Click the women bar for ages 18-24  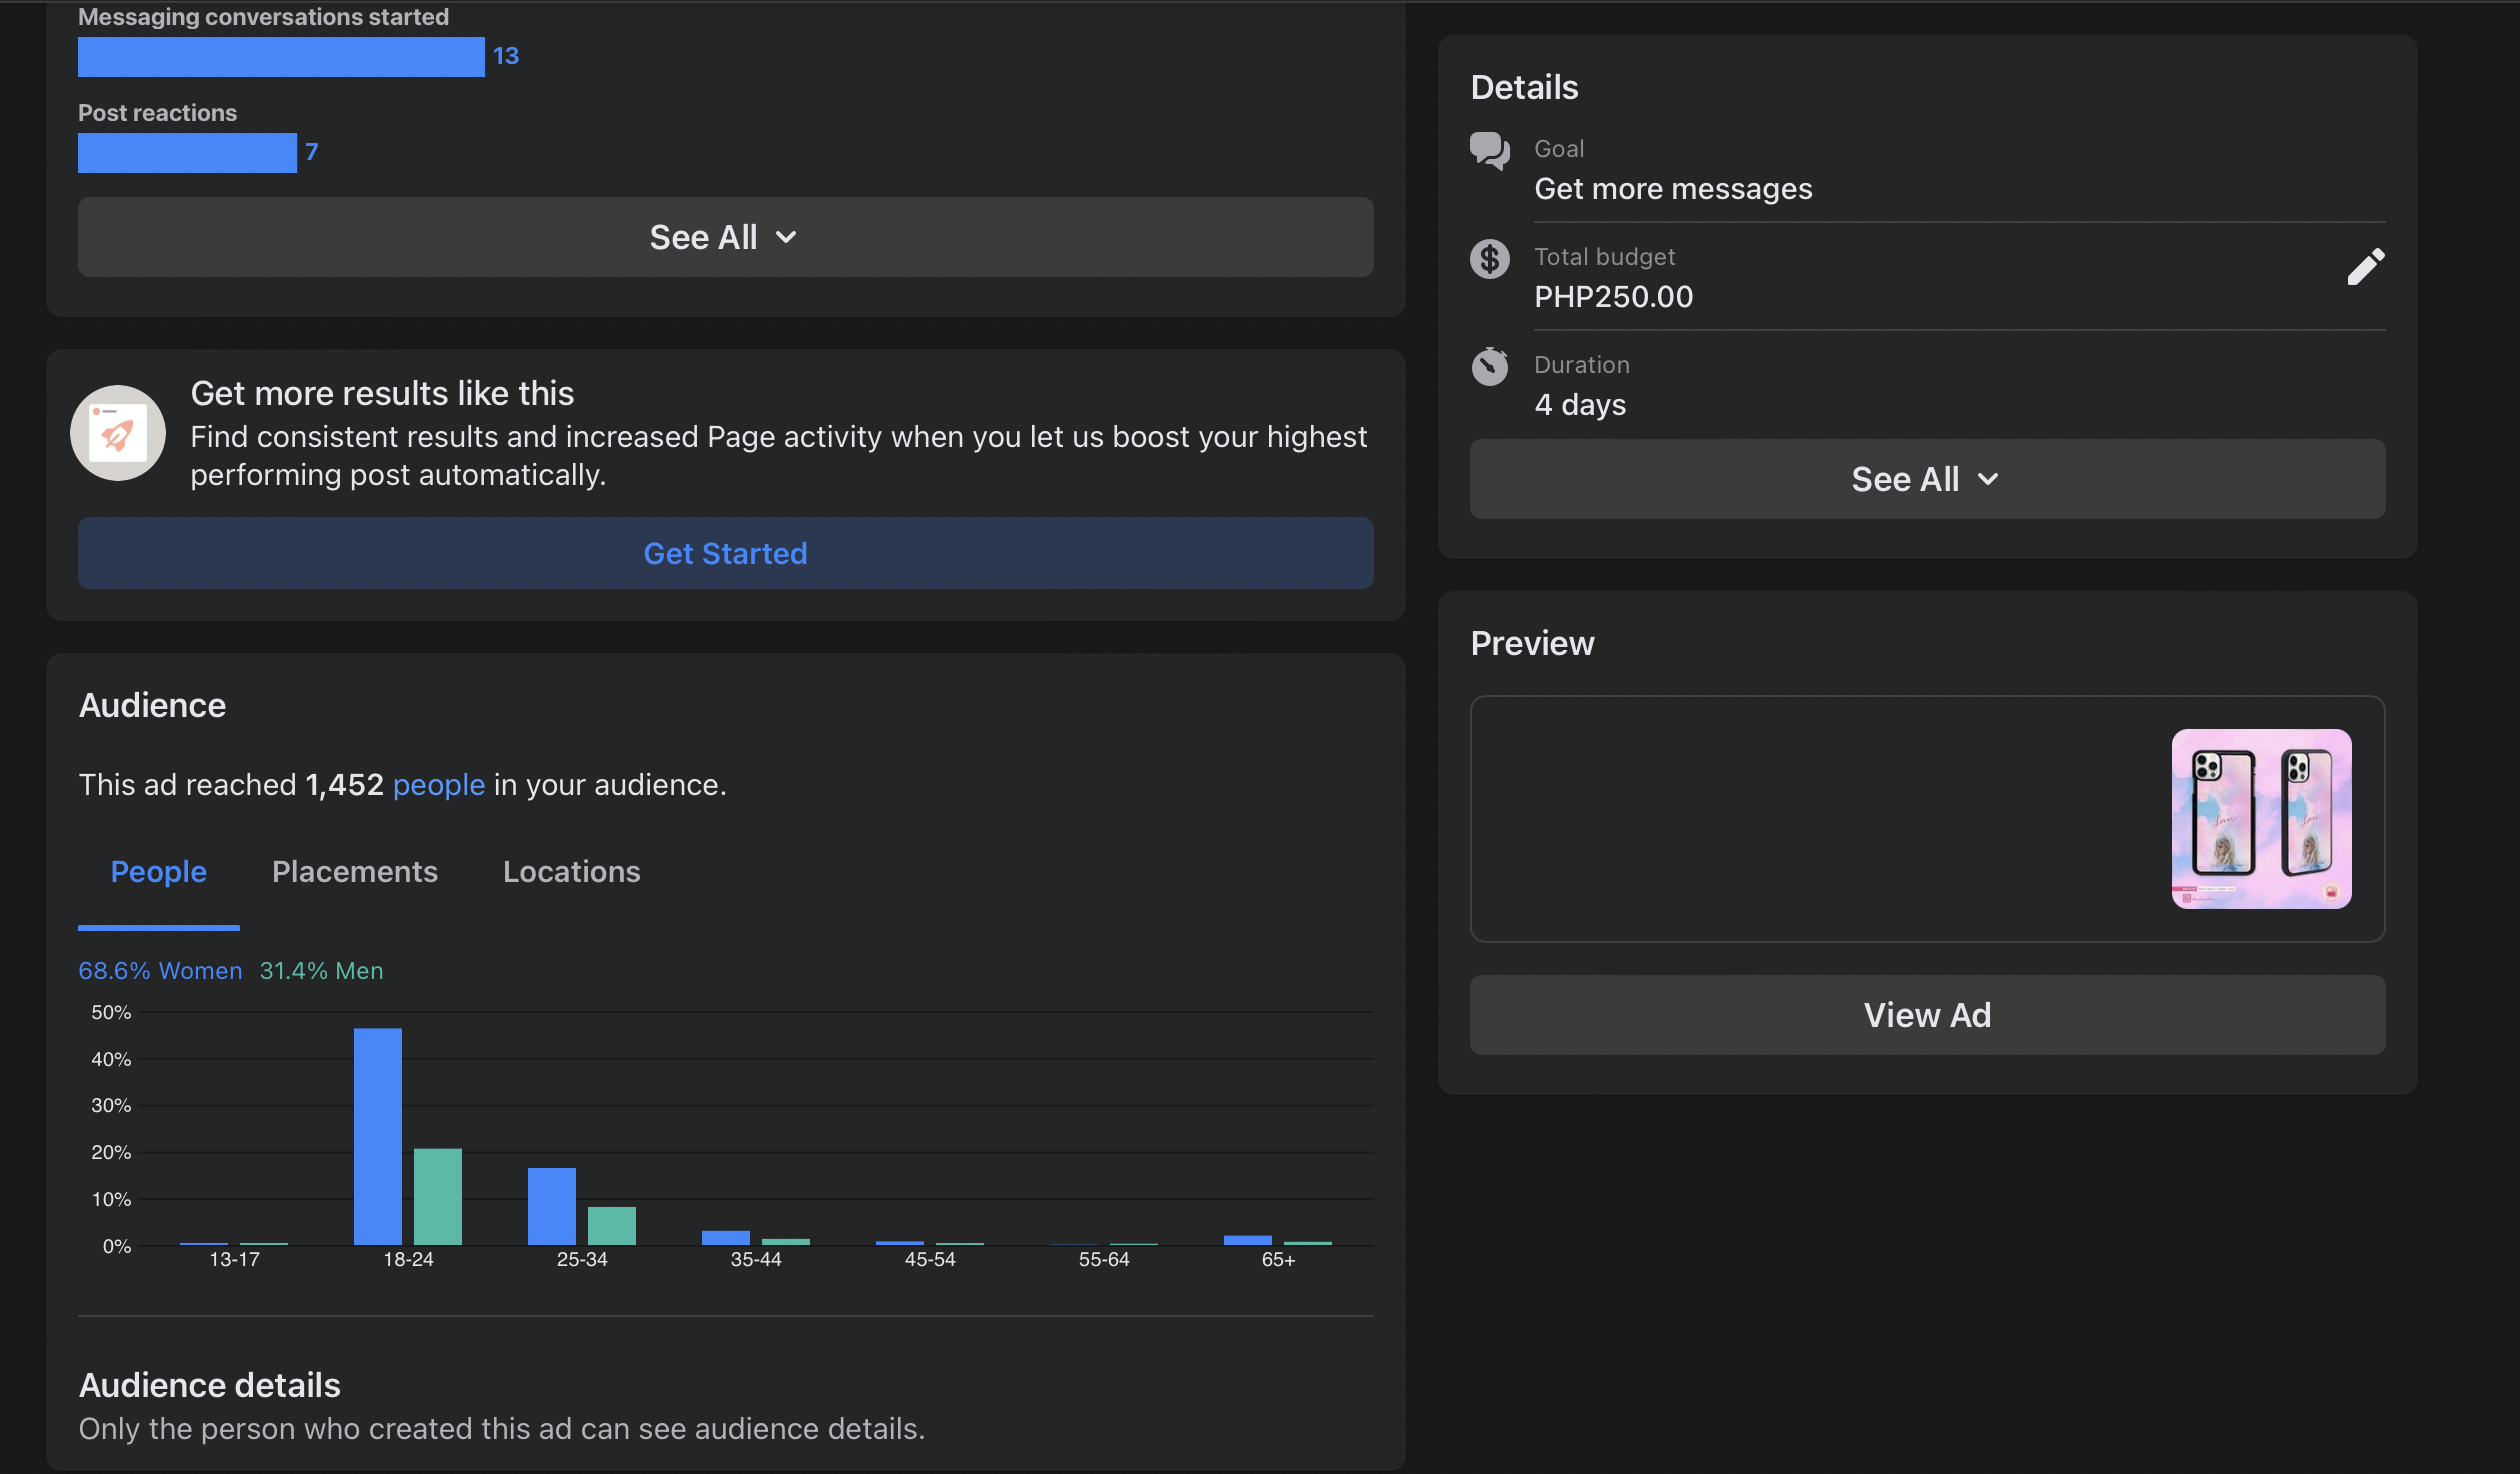[x=377, y=1137]
